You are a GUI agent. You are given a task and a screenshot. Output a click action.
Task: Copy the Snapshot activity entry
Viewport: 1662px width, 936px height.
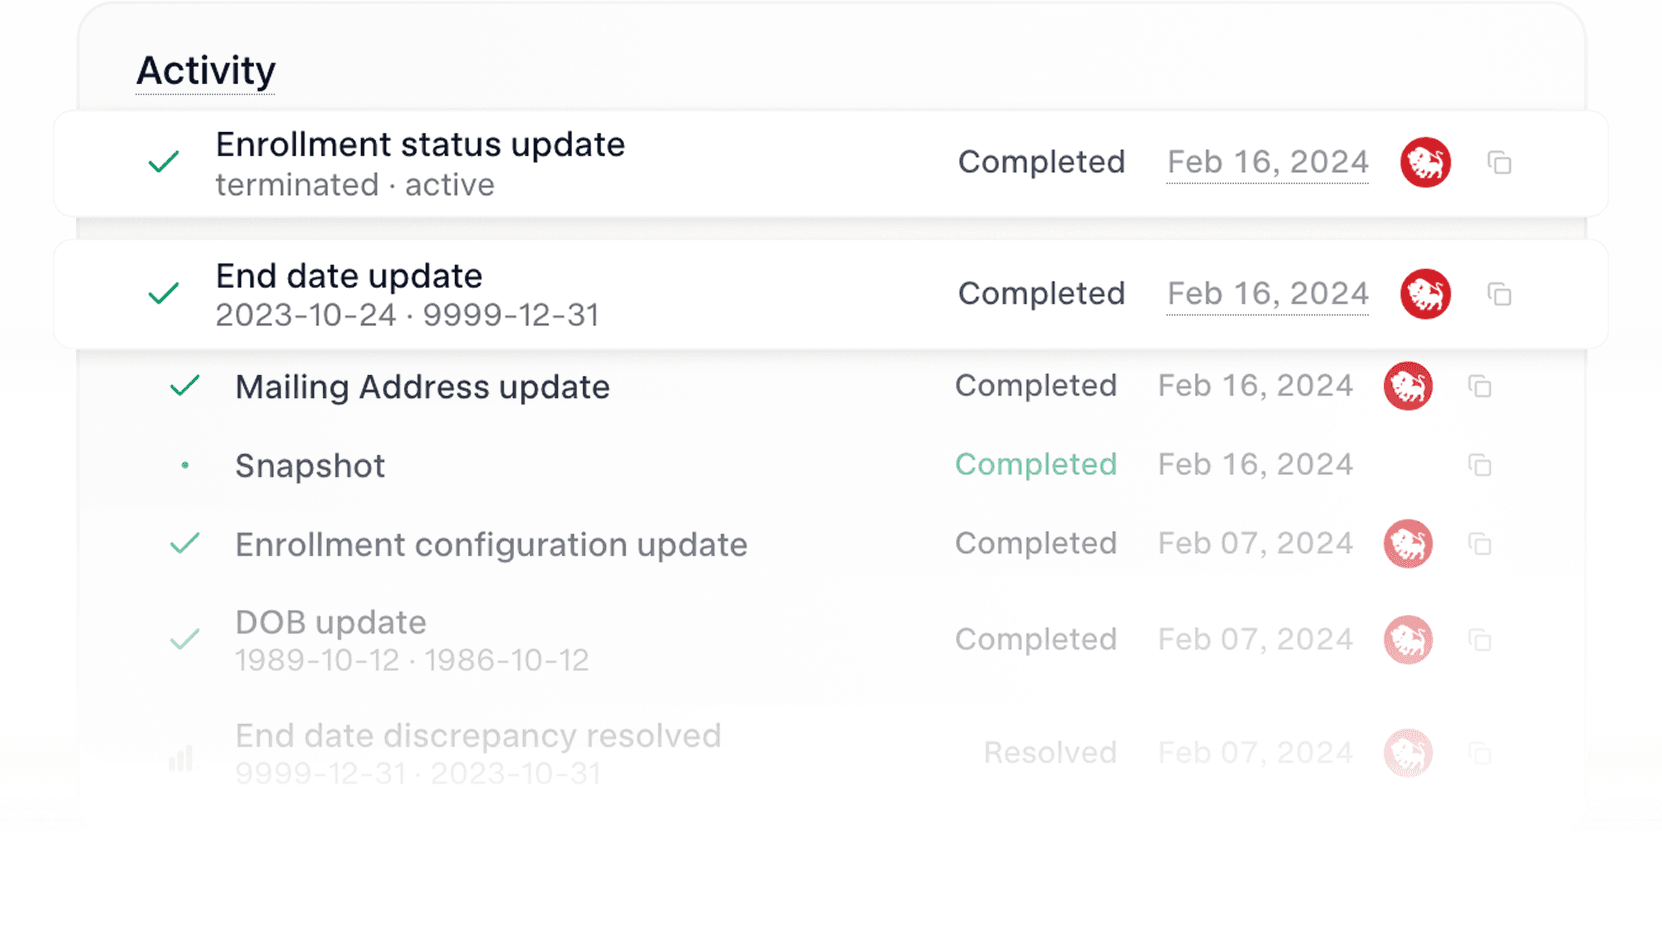(x=1480, y=465)
